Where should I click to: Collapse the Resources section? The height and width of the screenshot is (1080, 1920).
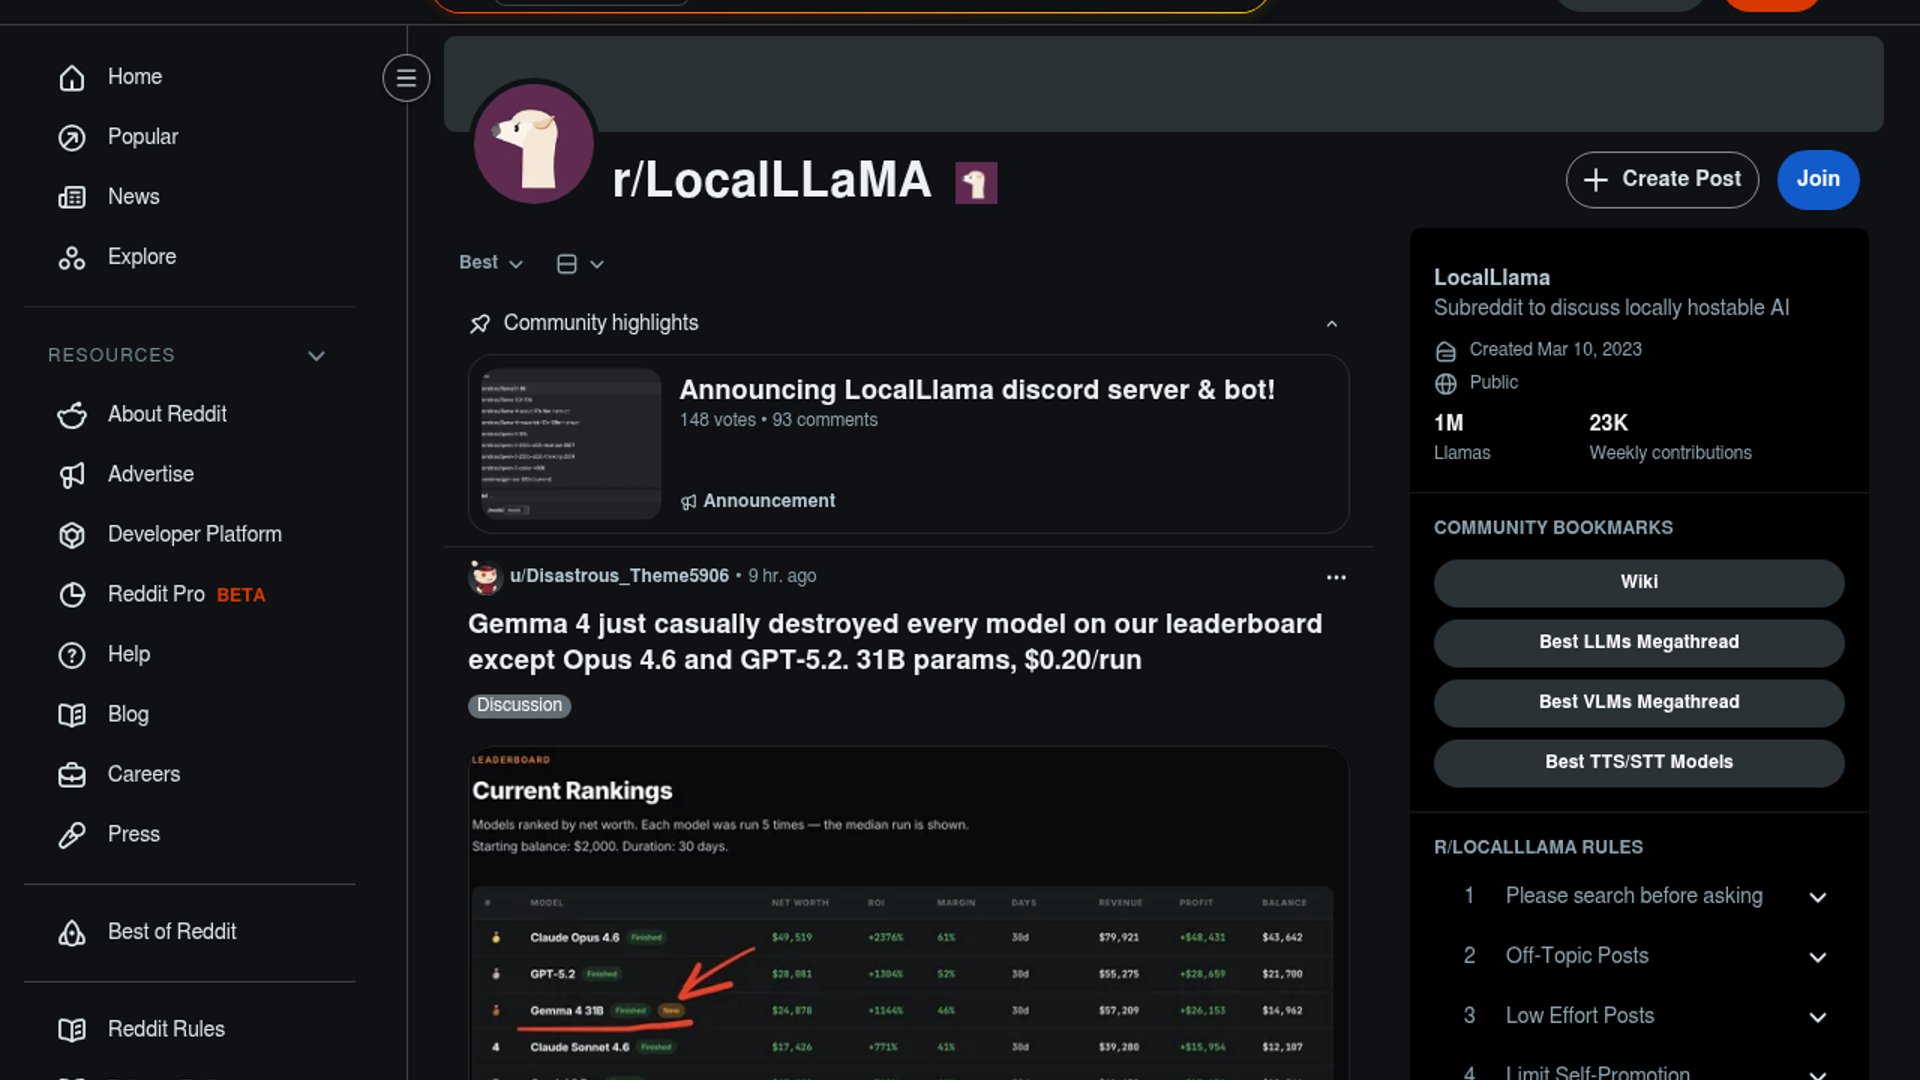tap(316, 356)
